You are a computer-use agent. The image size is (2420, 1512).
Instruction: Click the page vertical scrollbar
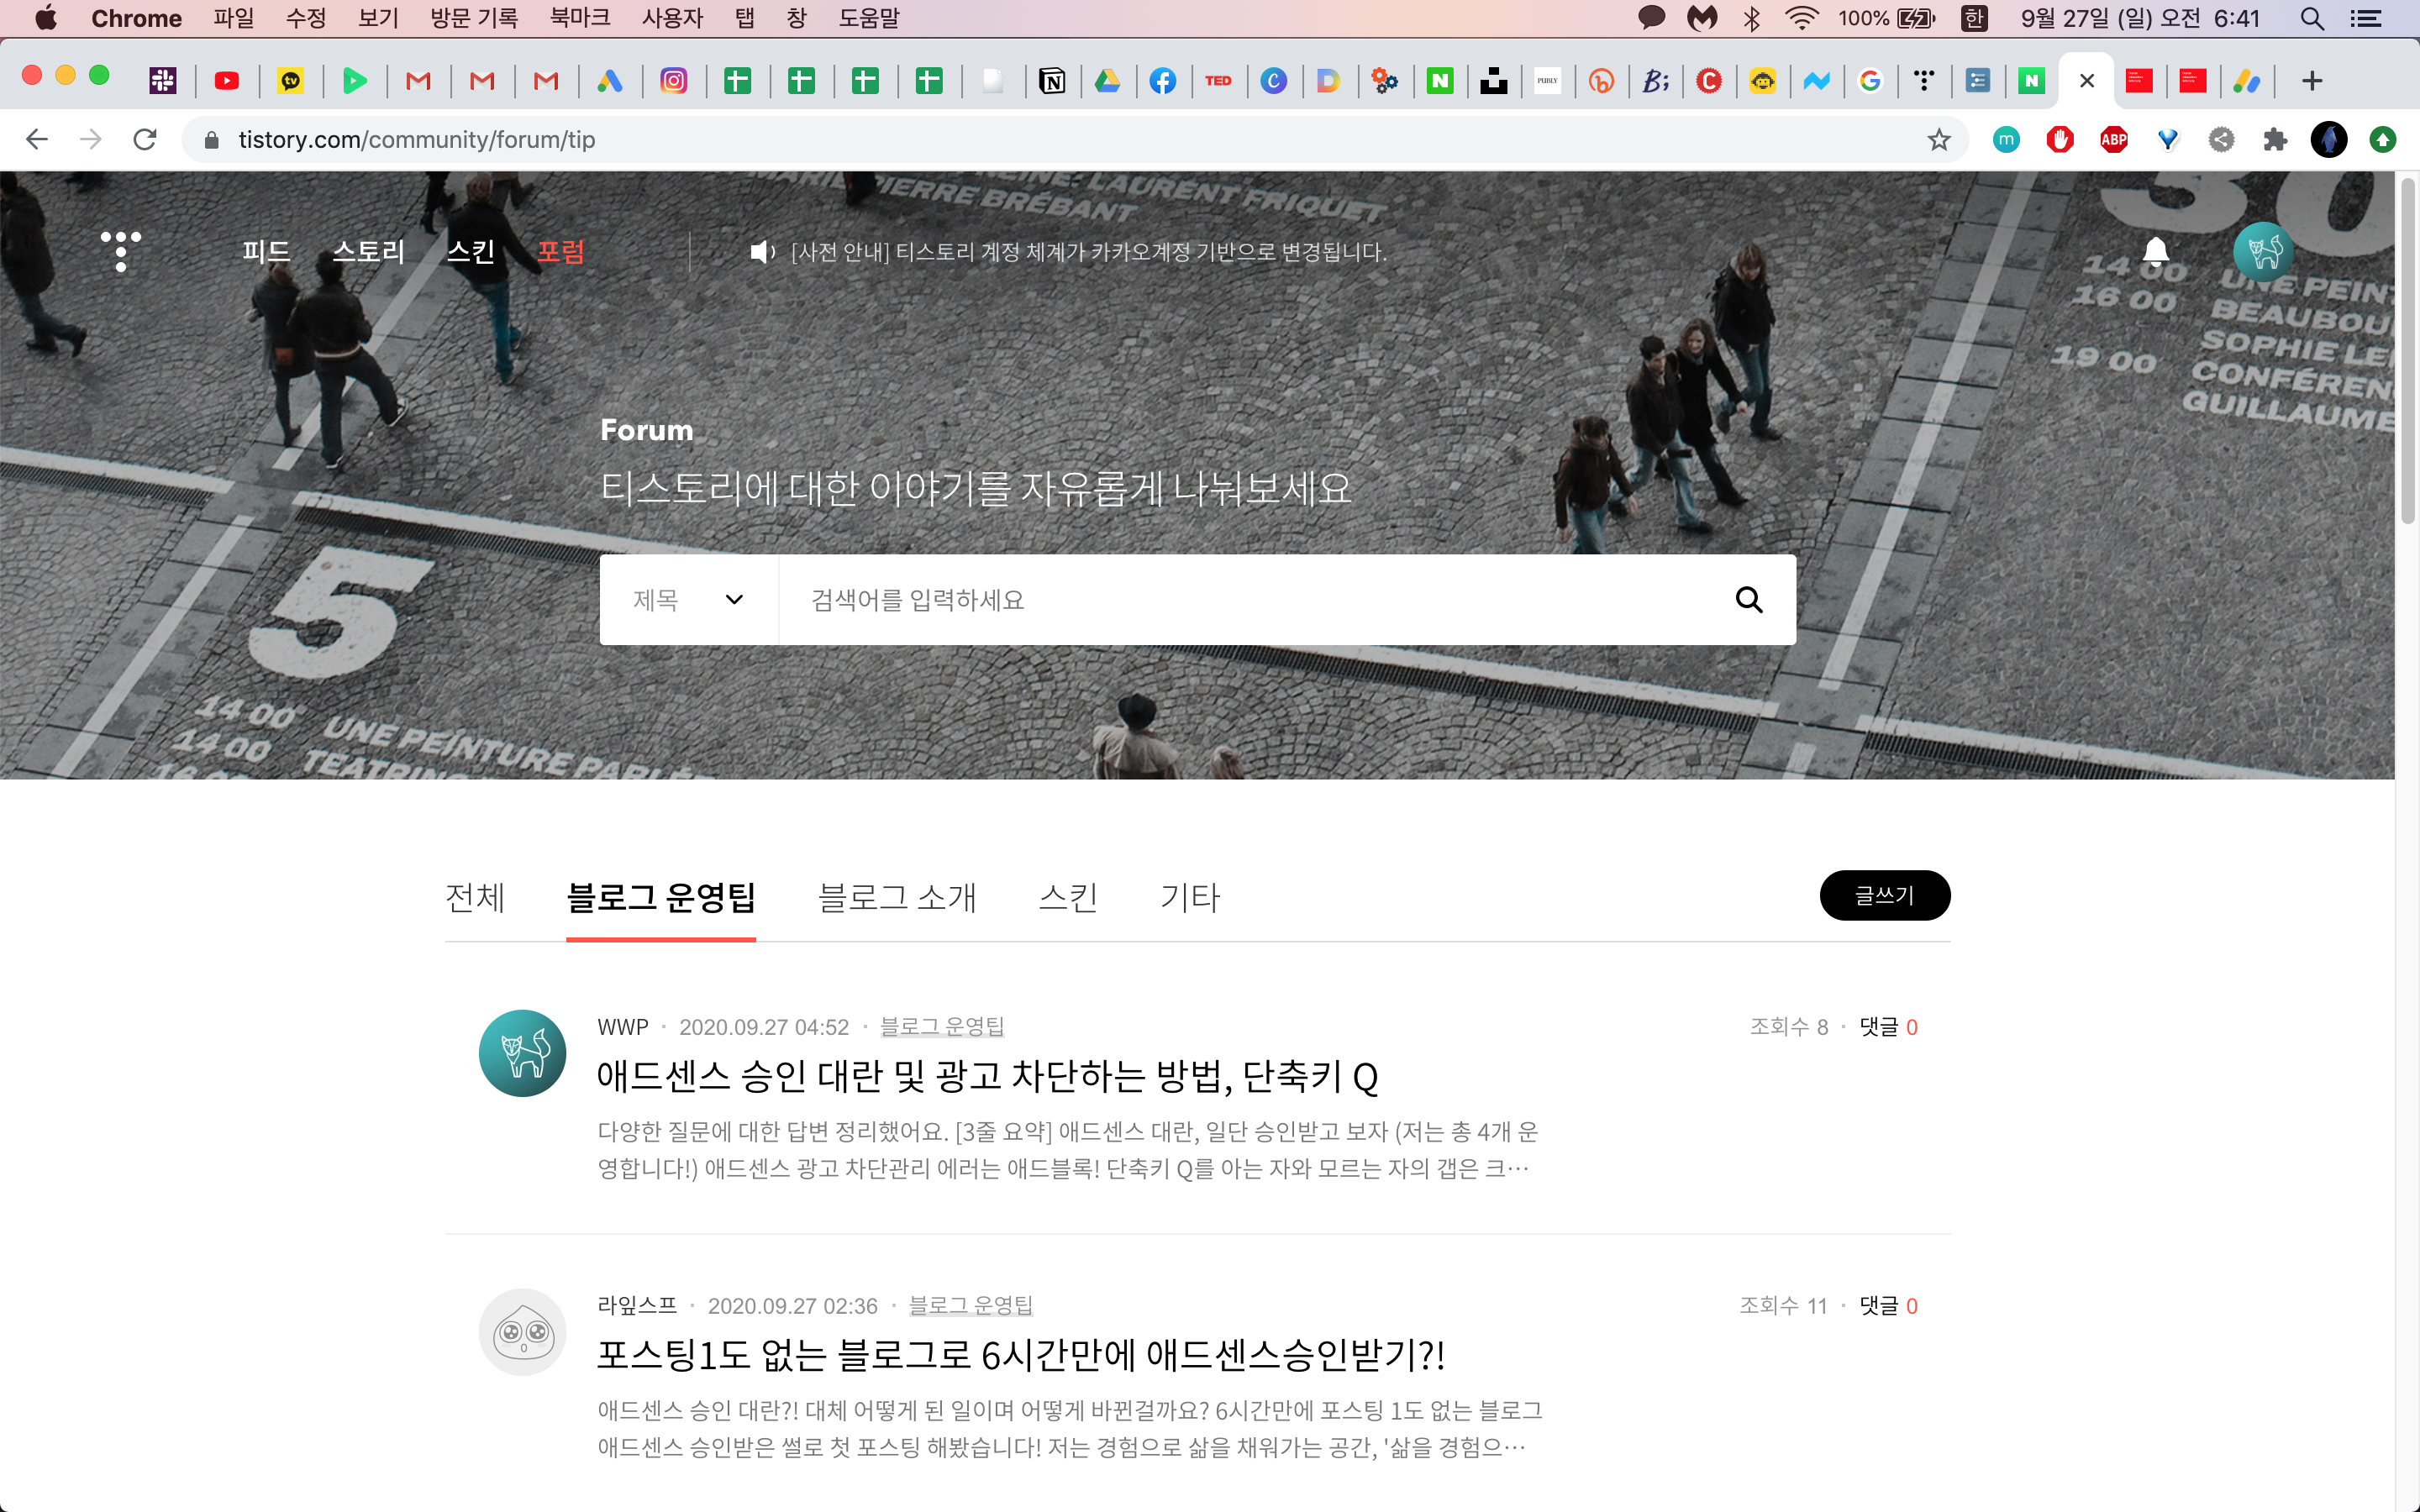(2407, 350)
